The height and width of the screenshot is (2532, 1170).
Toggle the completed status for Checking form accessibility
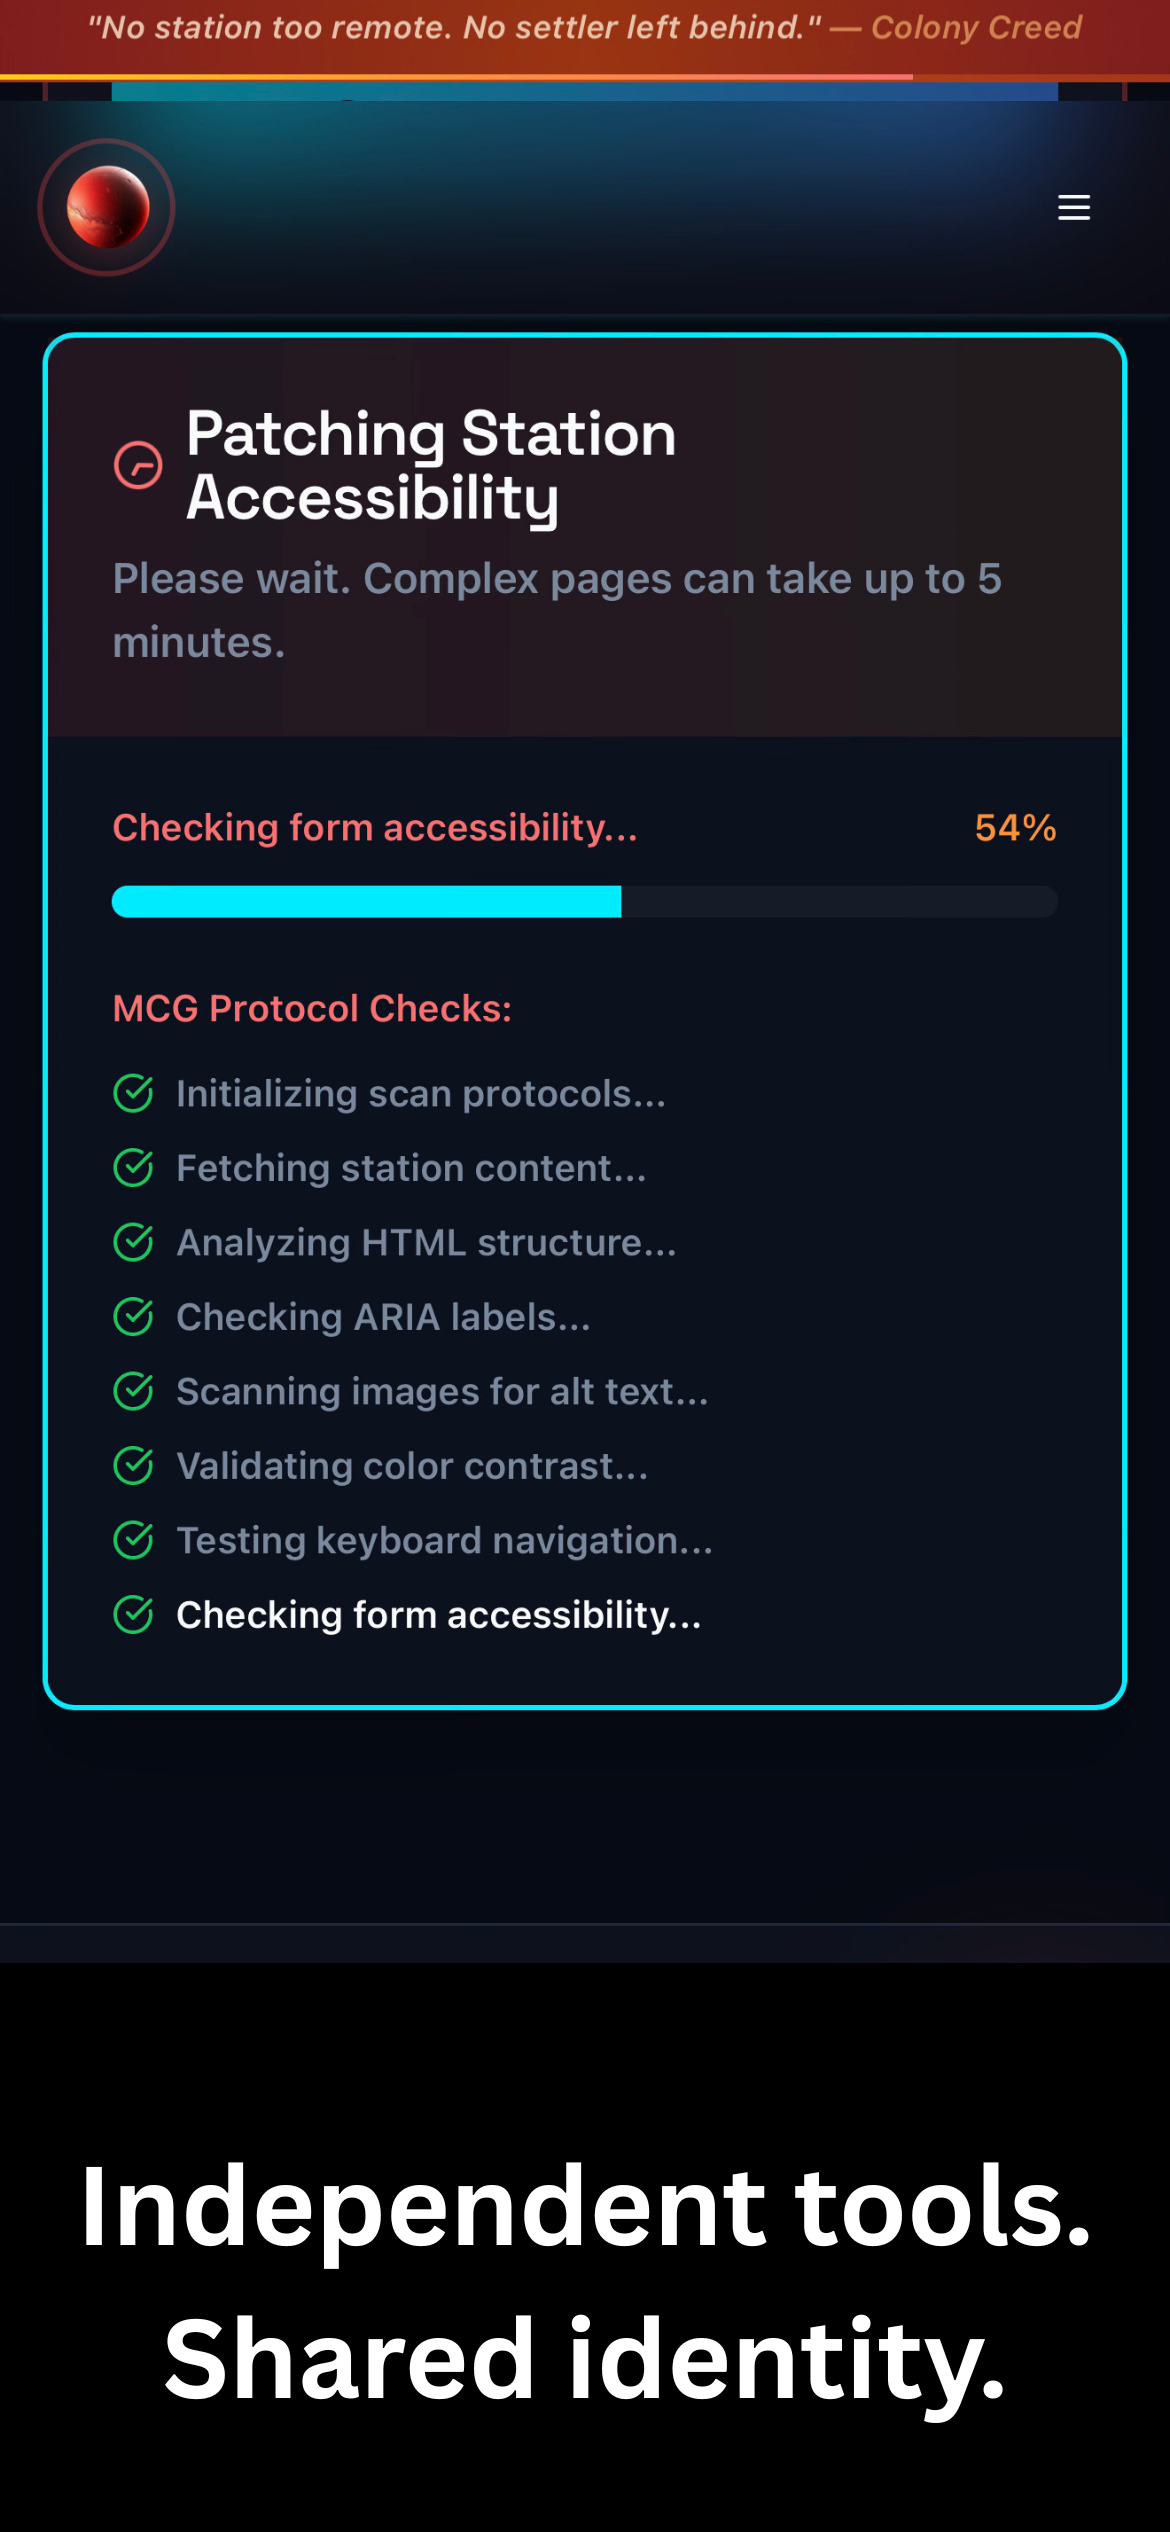(135, 1614)
